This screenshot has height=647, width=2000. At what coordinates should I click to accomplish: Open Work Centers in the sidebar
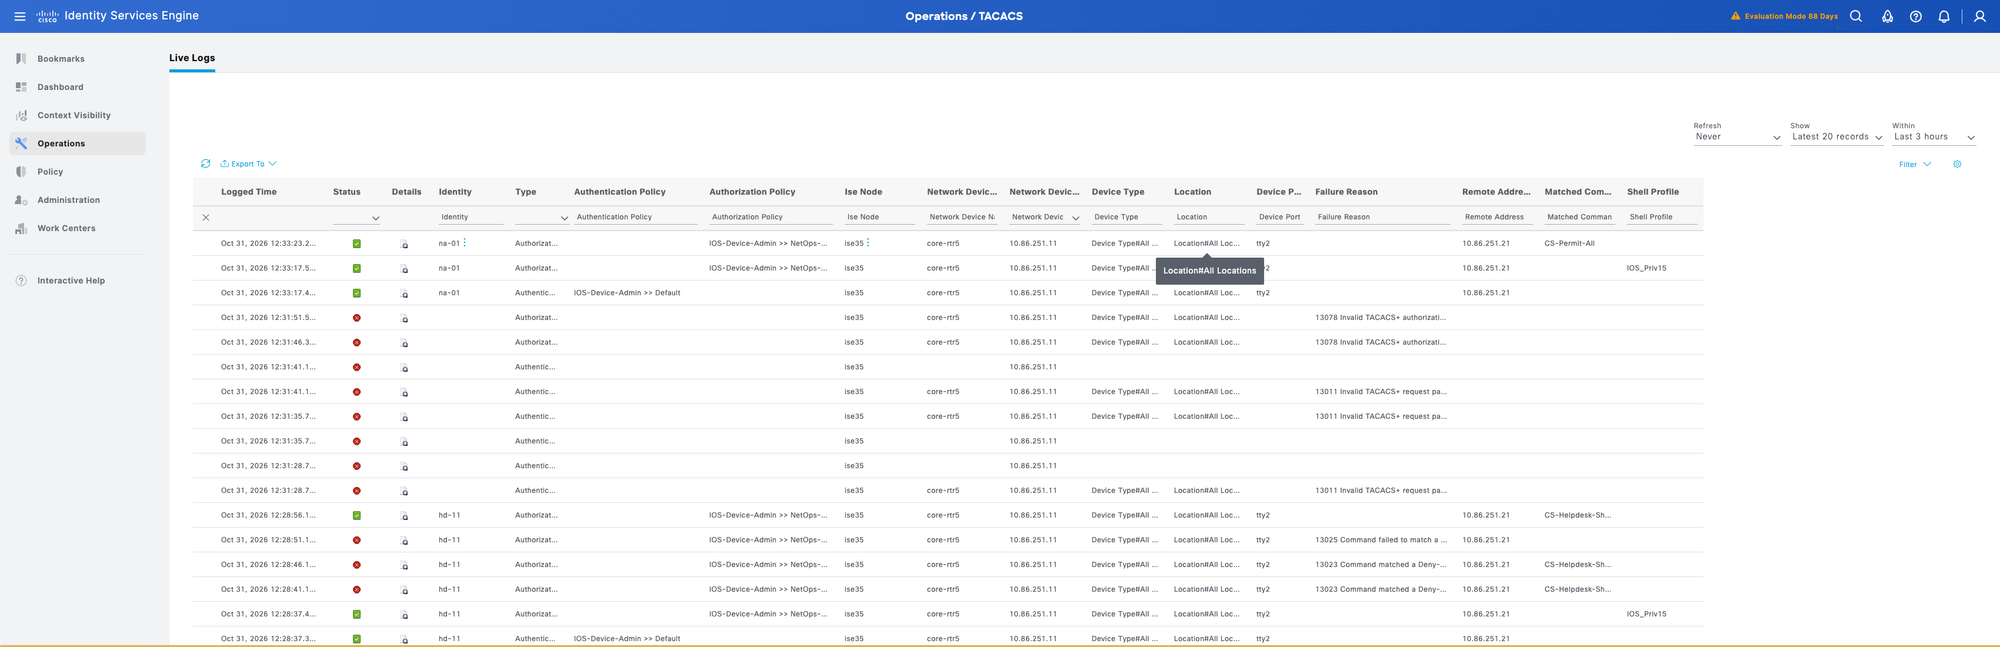click(x=66, y=228)
